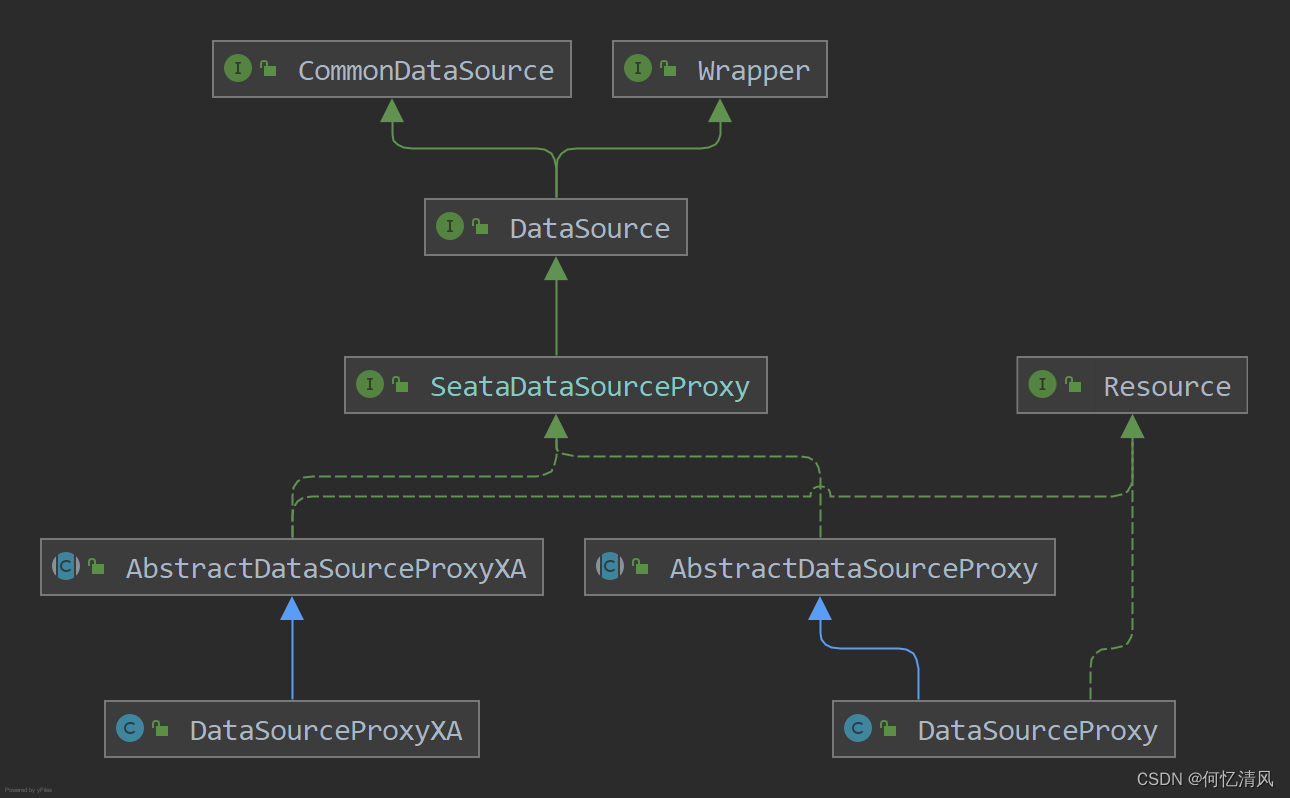Image resolution: width=1290 pixels, height=798 pixels.
Task: Select the SeataDataSourceProxy label
Action: point(590,387)
